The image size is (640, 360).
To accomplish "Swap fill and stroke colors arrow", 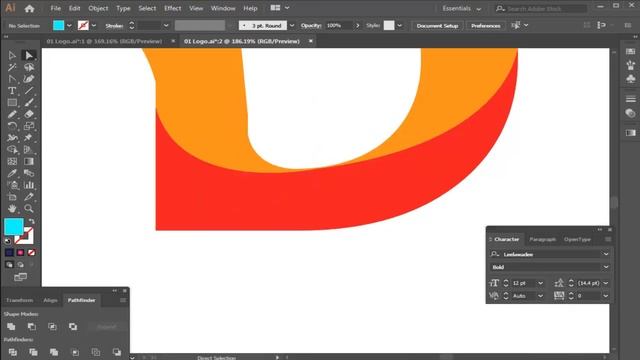I will tap(31, 221).
